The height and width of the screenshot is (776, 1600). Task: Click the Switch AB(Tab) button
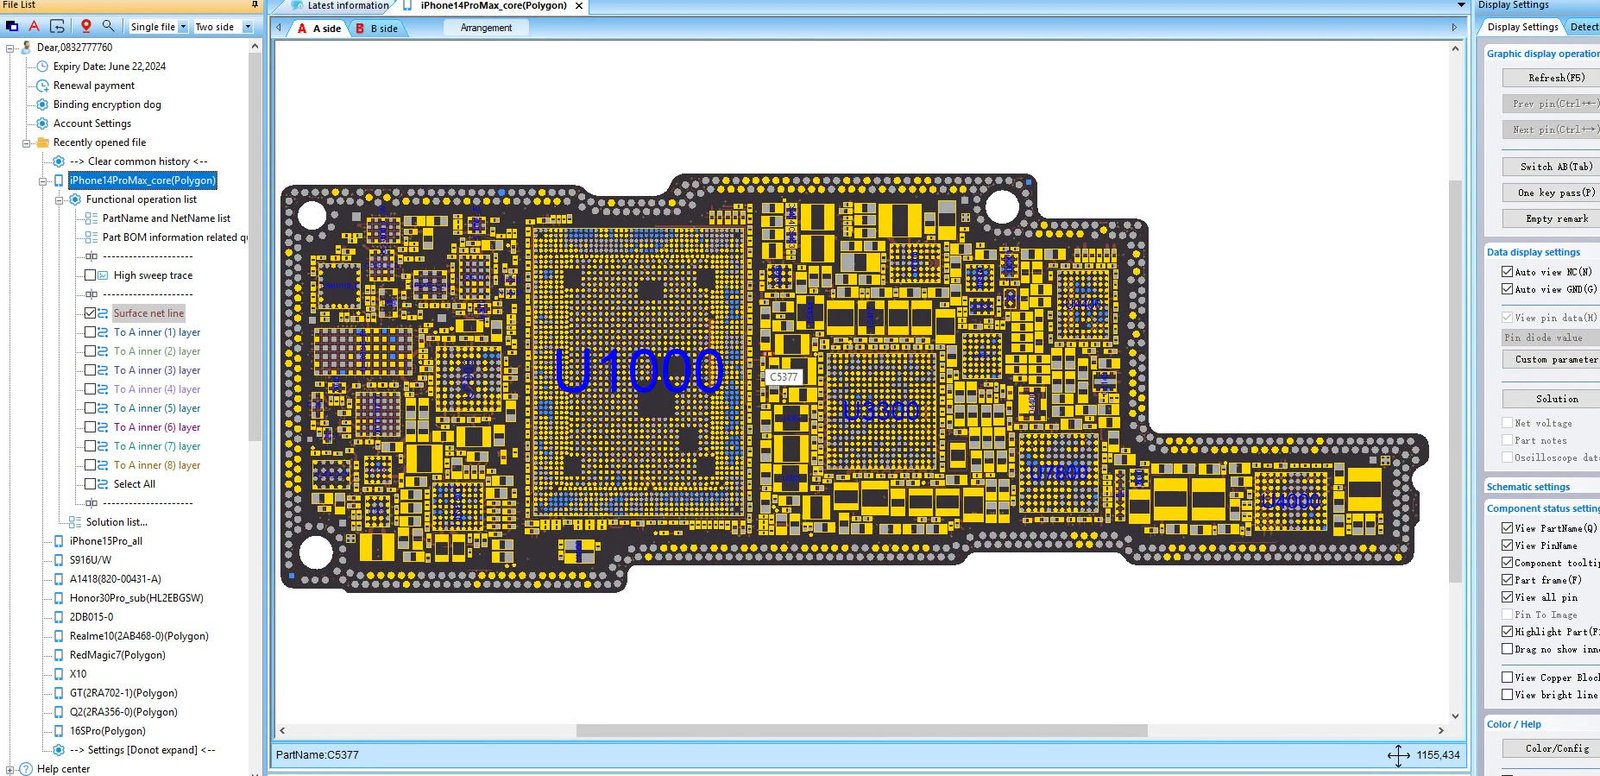(x=1556, y=167)
